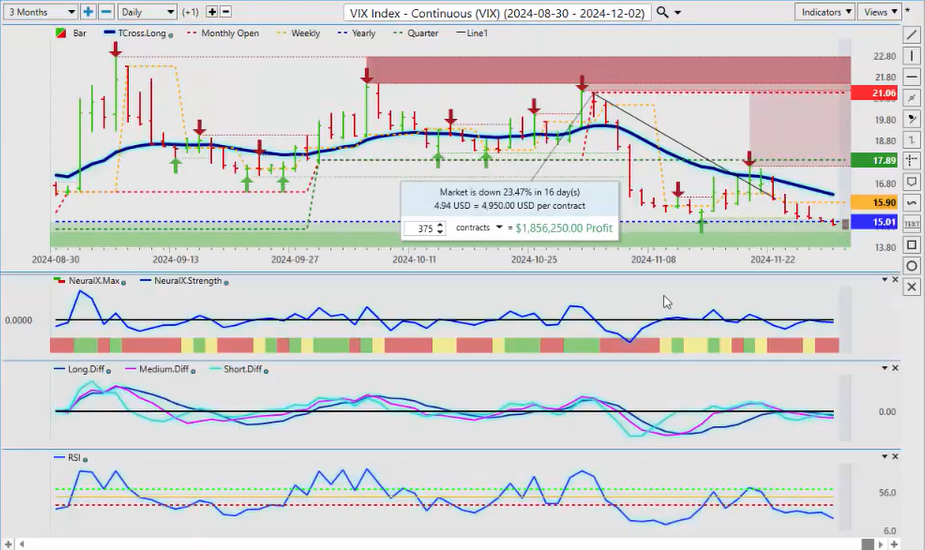Image resolution: width=925 pixels, height=550 pixels.
Task: Click the green 17.89 price label
Action: (874, 160)
